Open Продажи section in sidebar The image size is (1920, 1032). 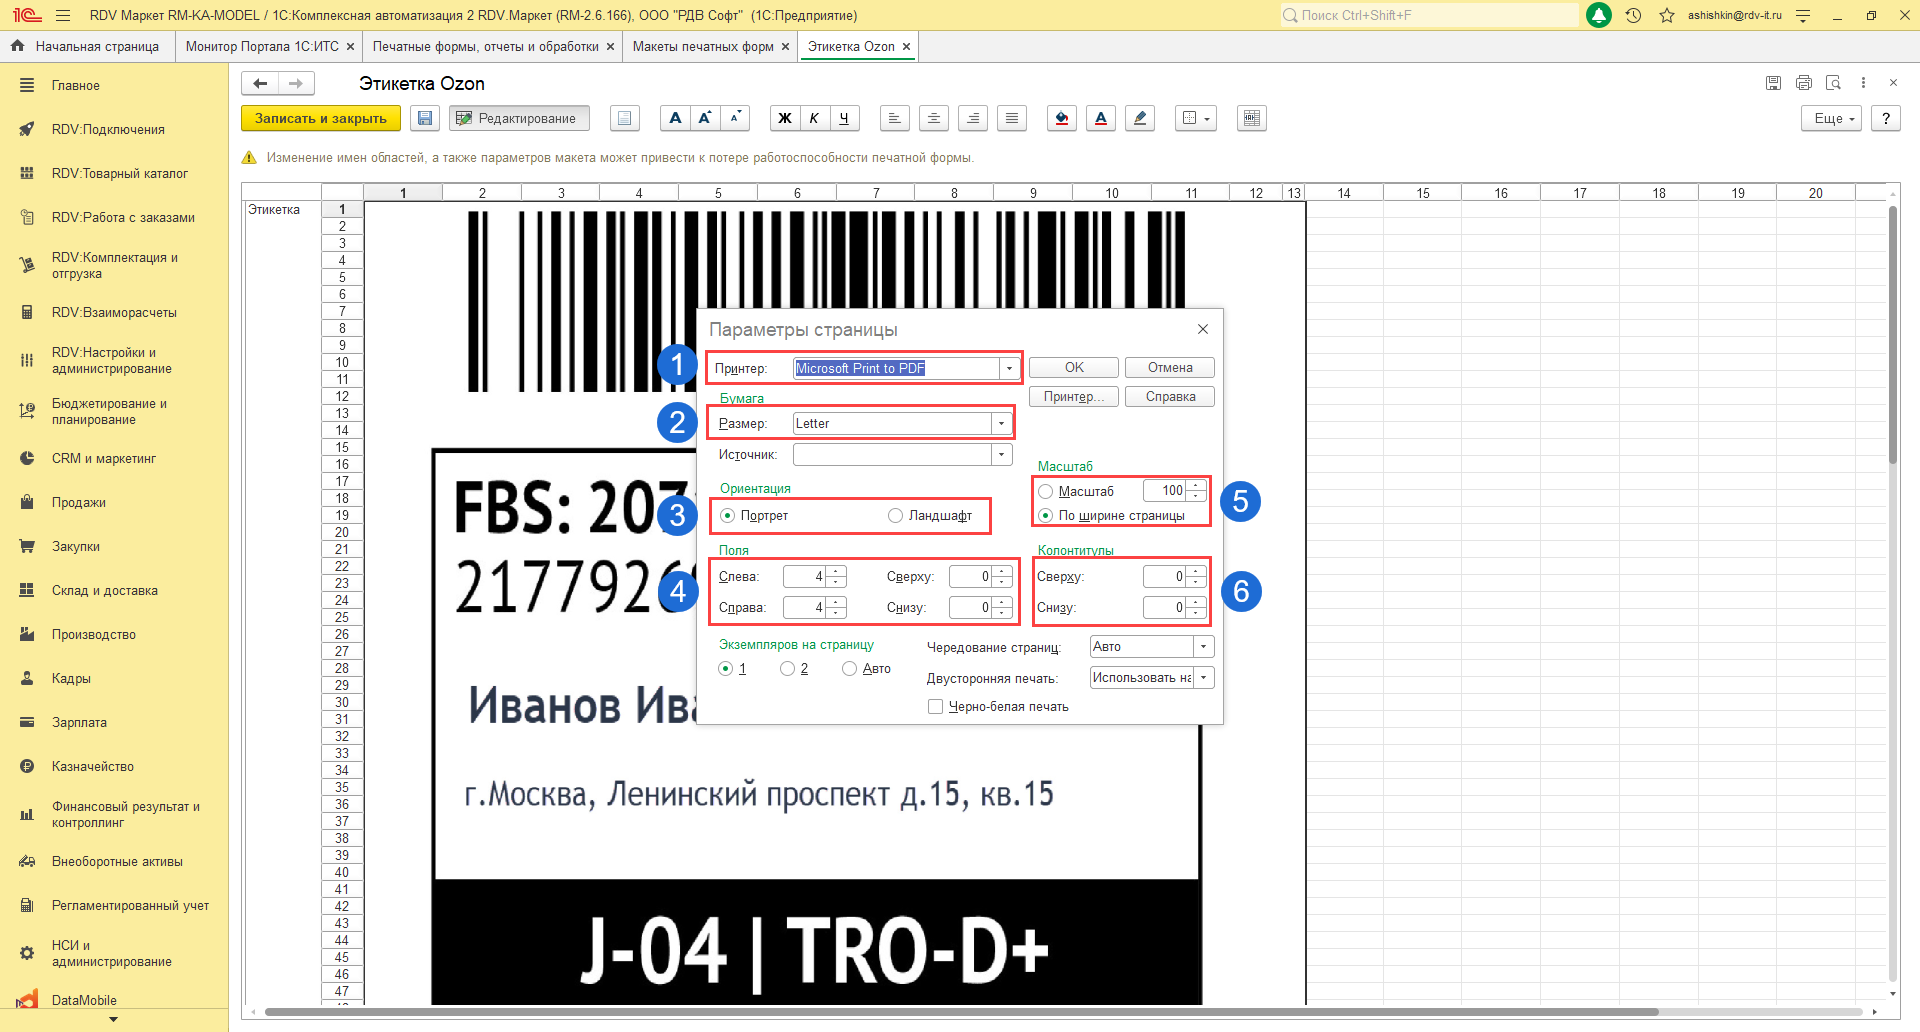click(79, 502)
